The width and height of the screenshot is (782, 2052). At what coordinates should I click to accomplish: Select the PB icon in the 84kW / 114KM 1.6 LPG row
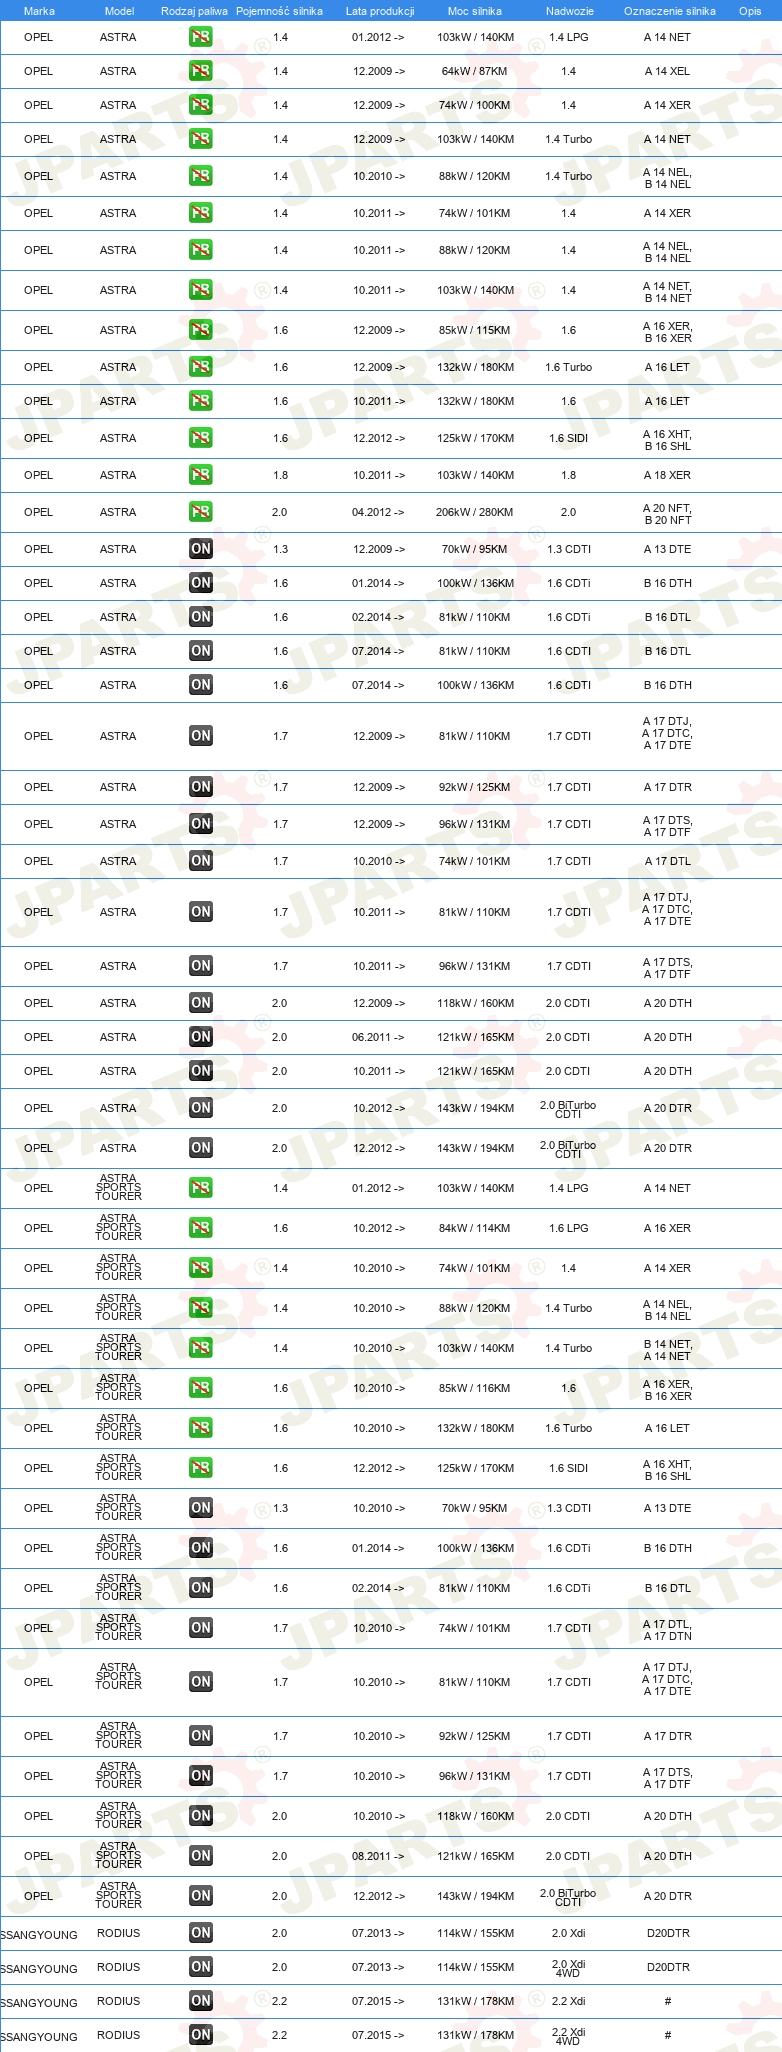point(201,1228)
